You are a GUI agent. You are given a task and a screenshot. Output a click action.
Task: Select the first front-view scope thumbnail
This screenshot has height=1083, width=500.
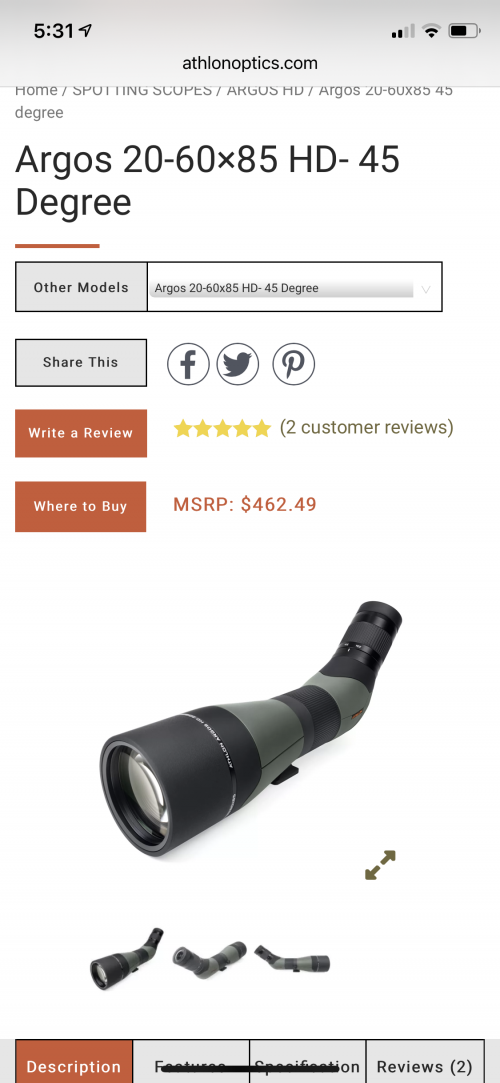pos(126,959)
